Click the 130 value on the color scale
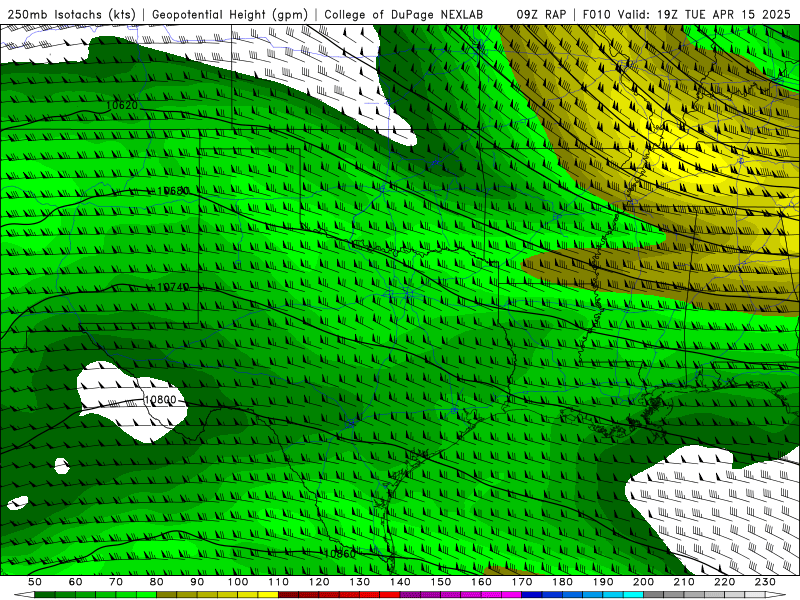800x600 pixels. 360,582
